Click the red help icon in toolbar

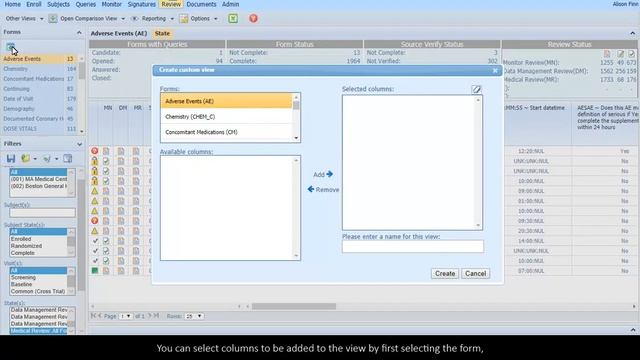point(253,18)
